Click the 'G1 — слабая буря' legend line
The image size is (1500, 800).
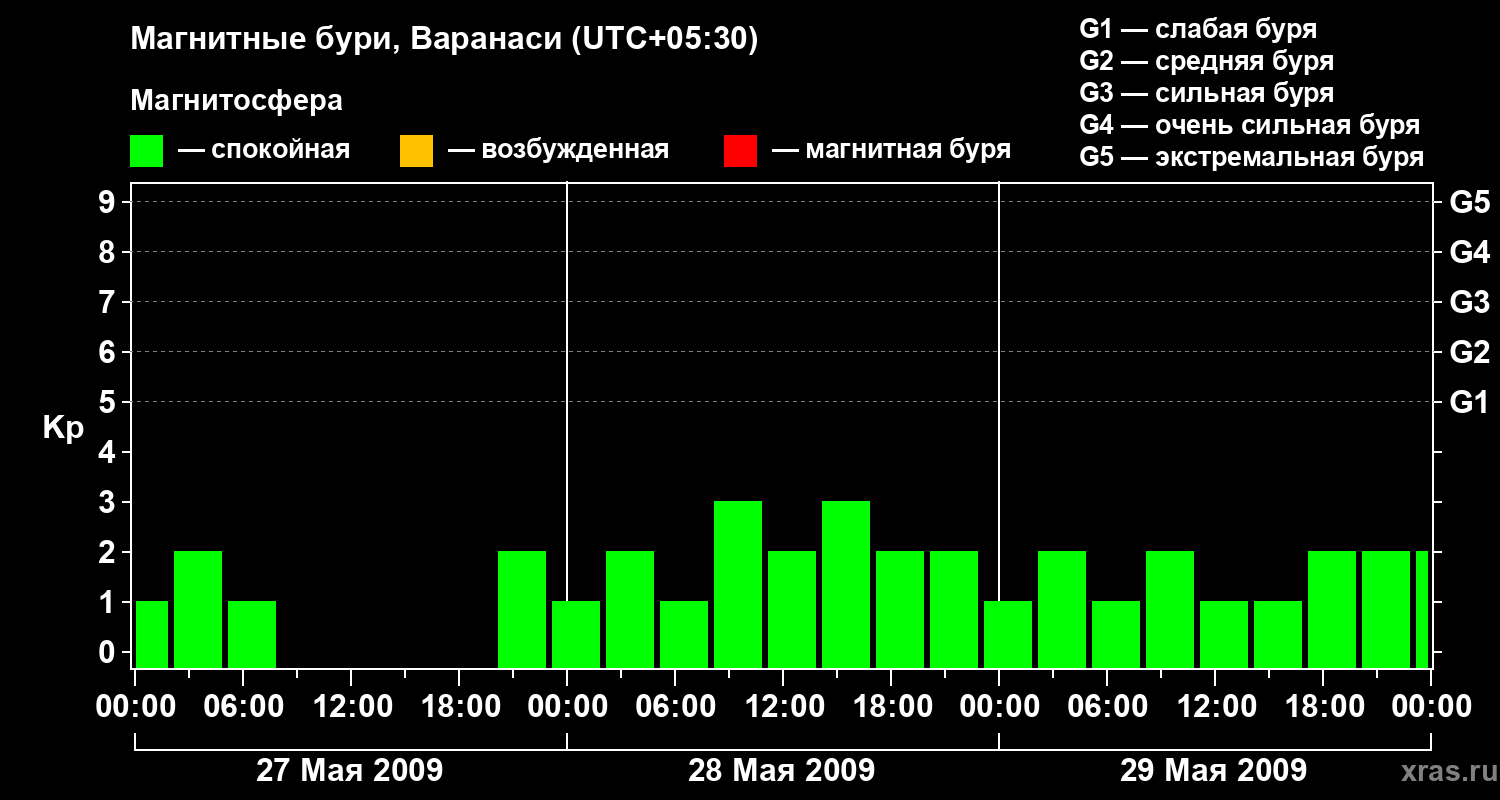[1198, 29]
